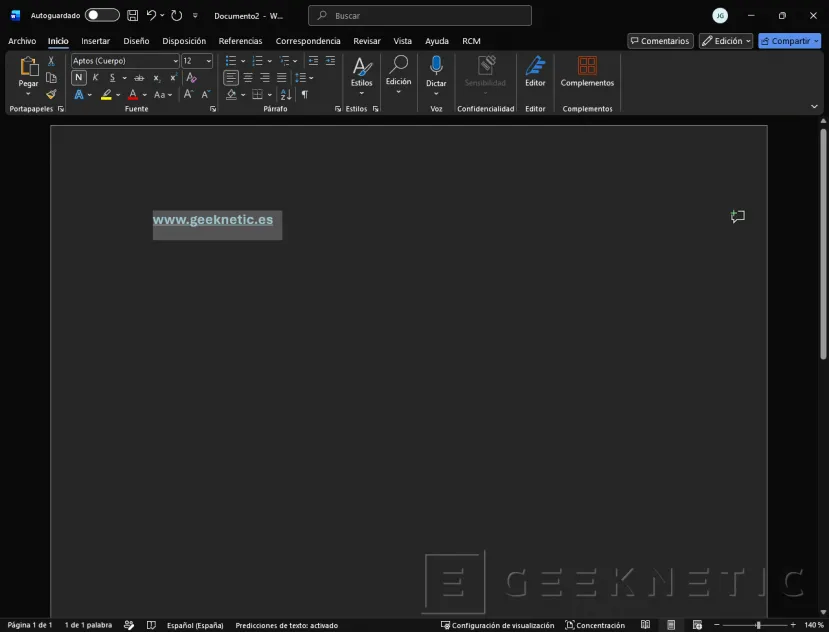Cut the selected text with scissors icon

point(51,61)
